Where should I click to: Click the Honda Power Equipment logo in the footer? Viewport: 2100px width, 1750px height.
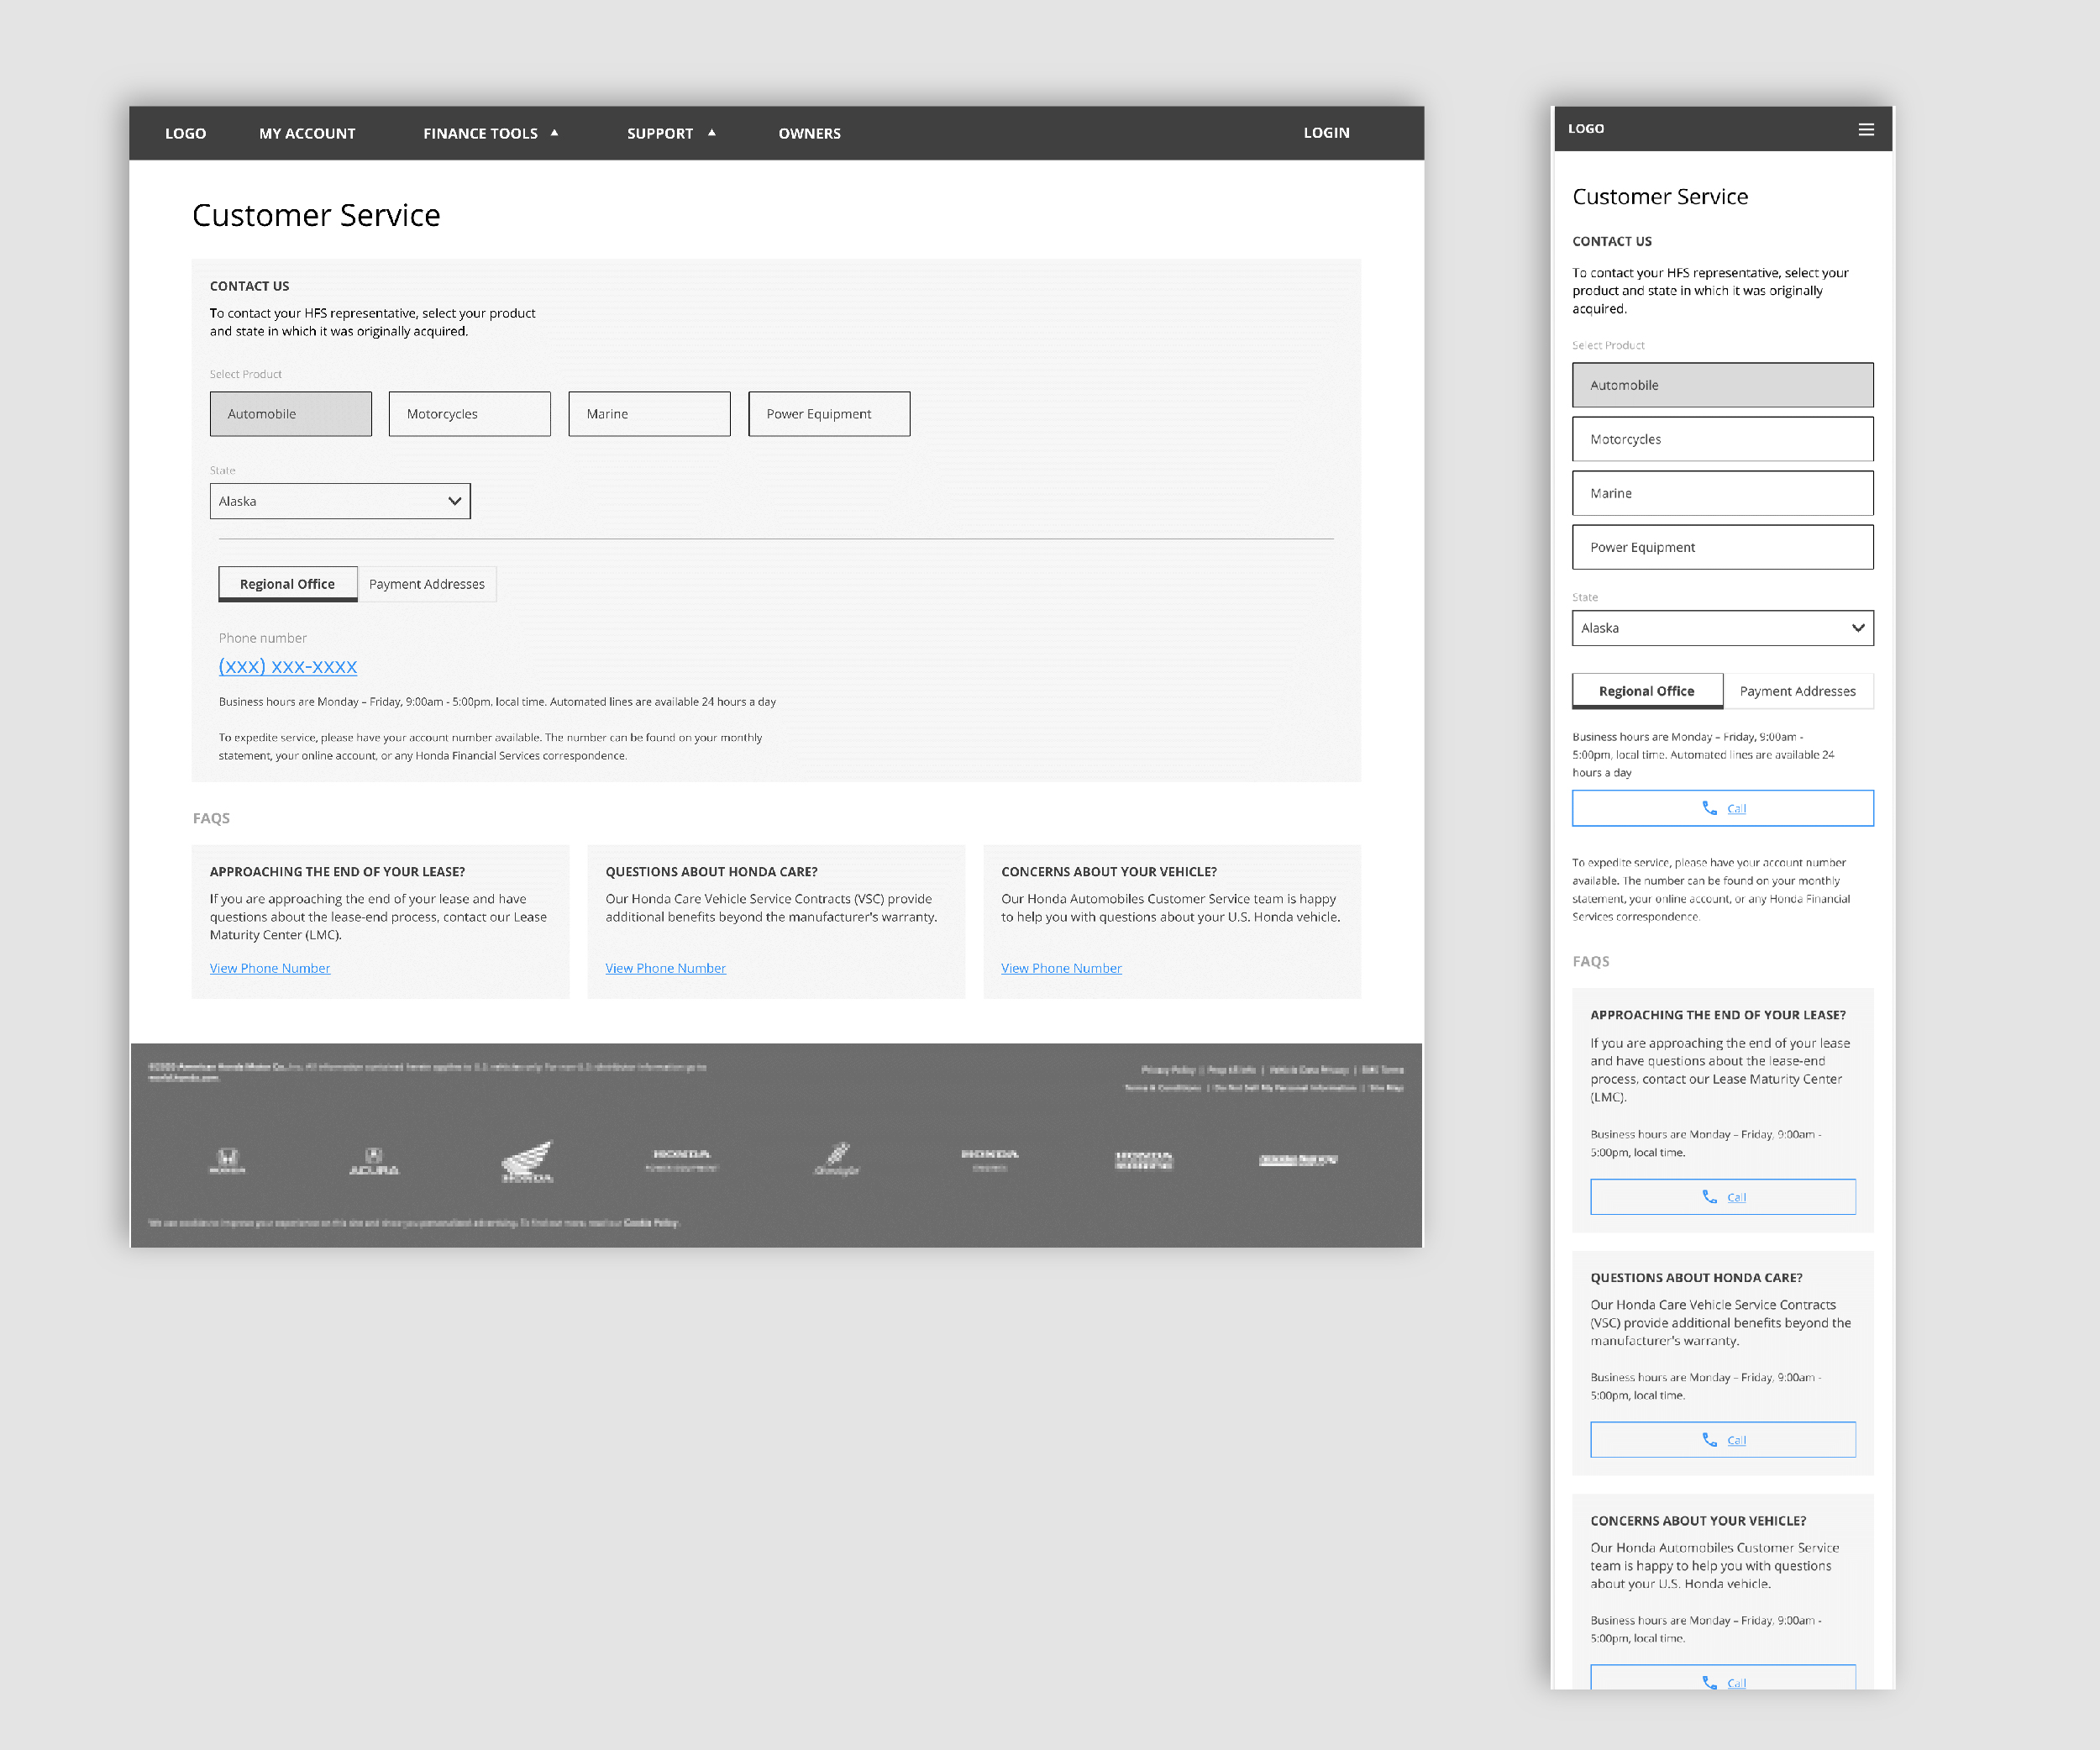click(x=681, y=1160)
